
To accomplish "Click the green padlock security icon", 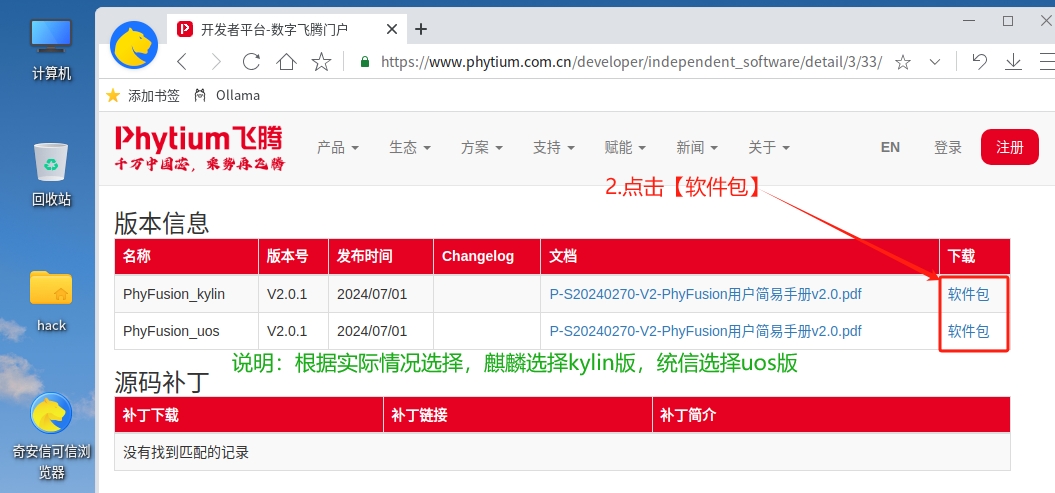I will click(x=365, y=62).
